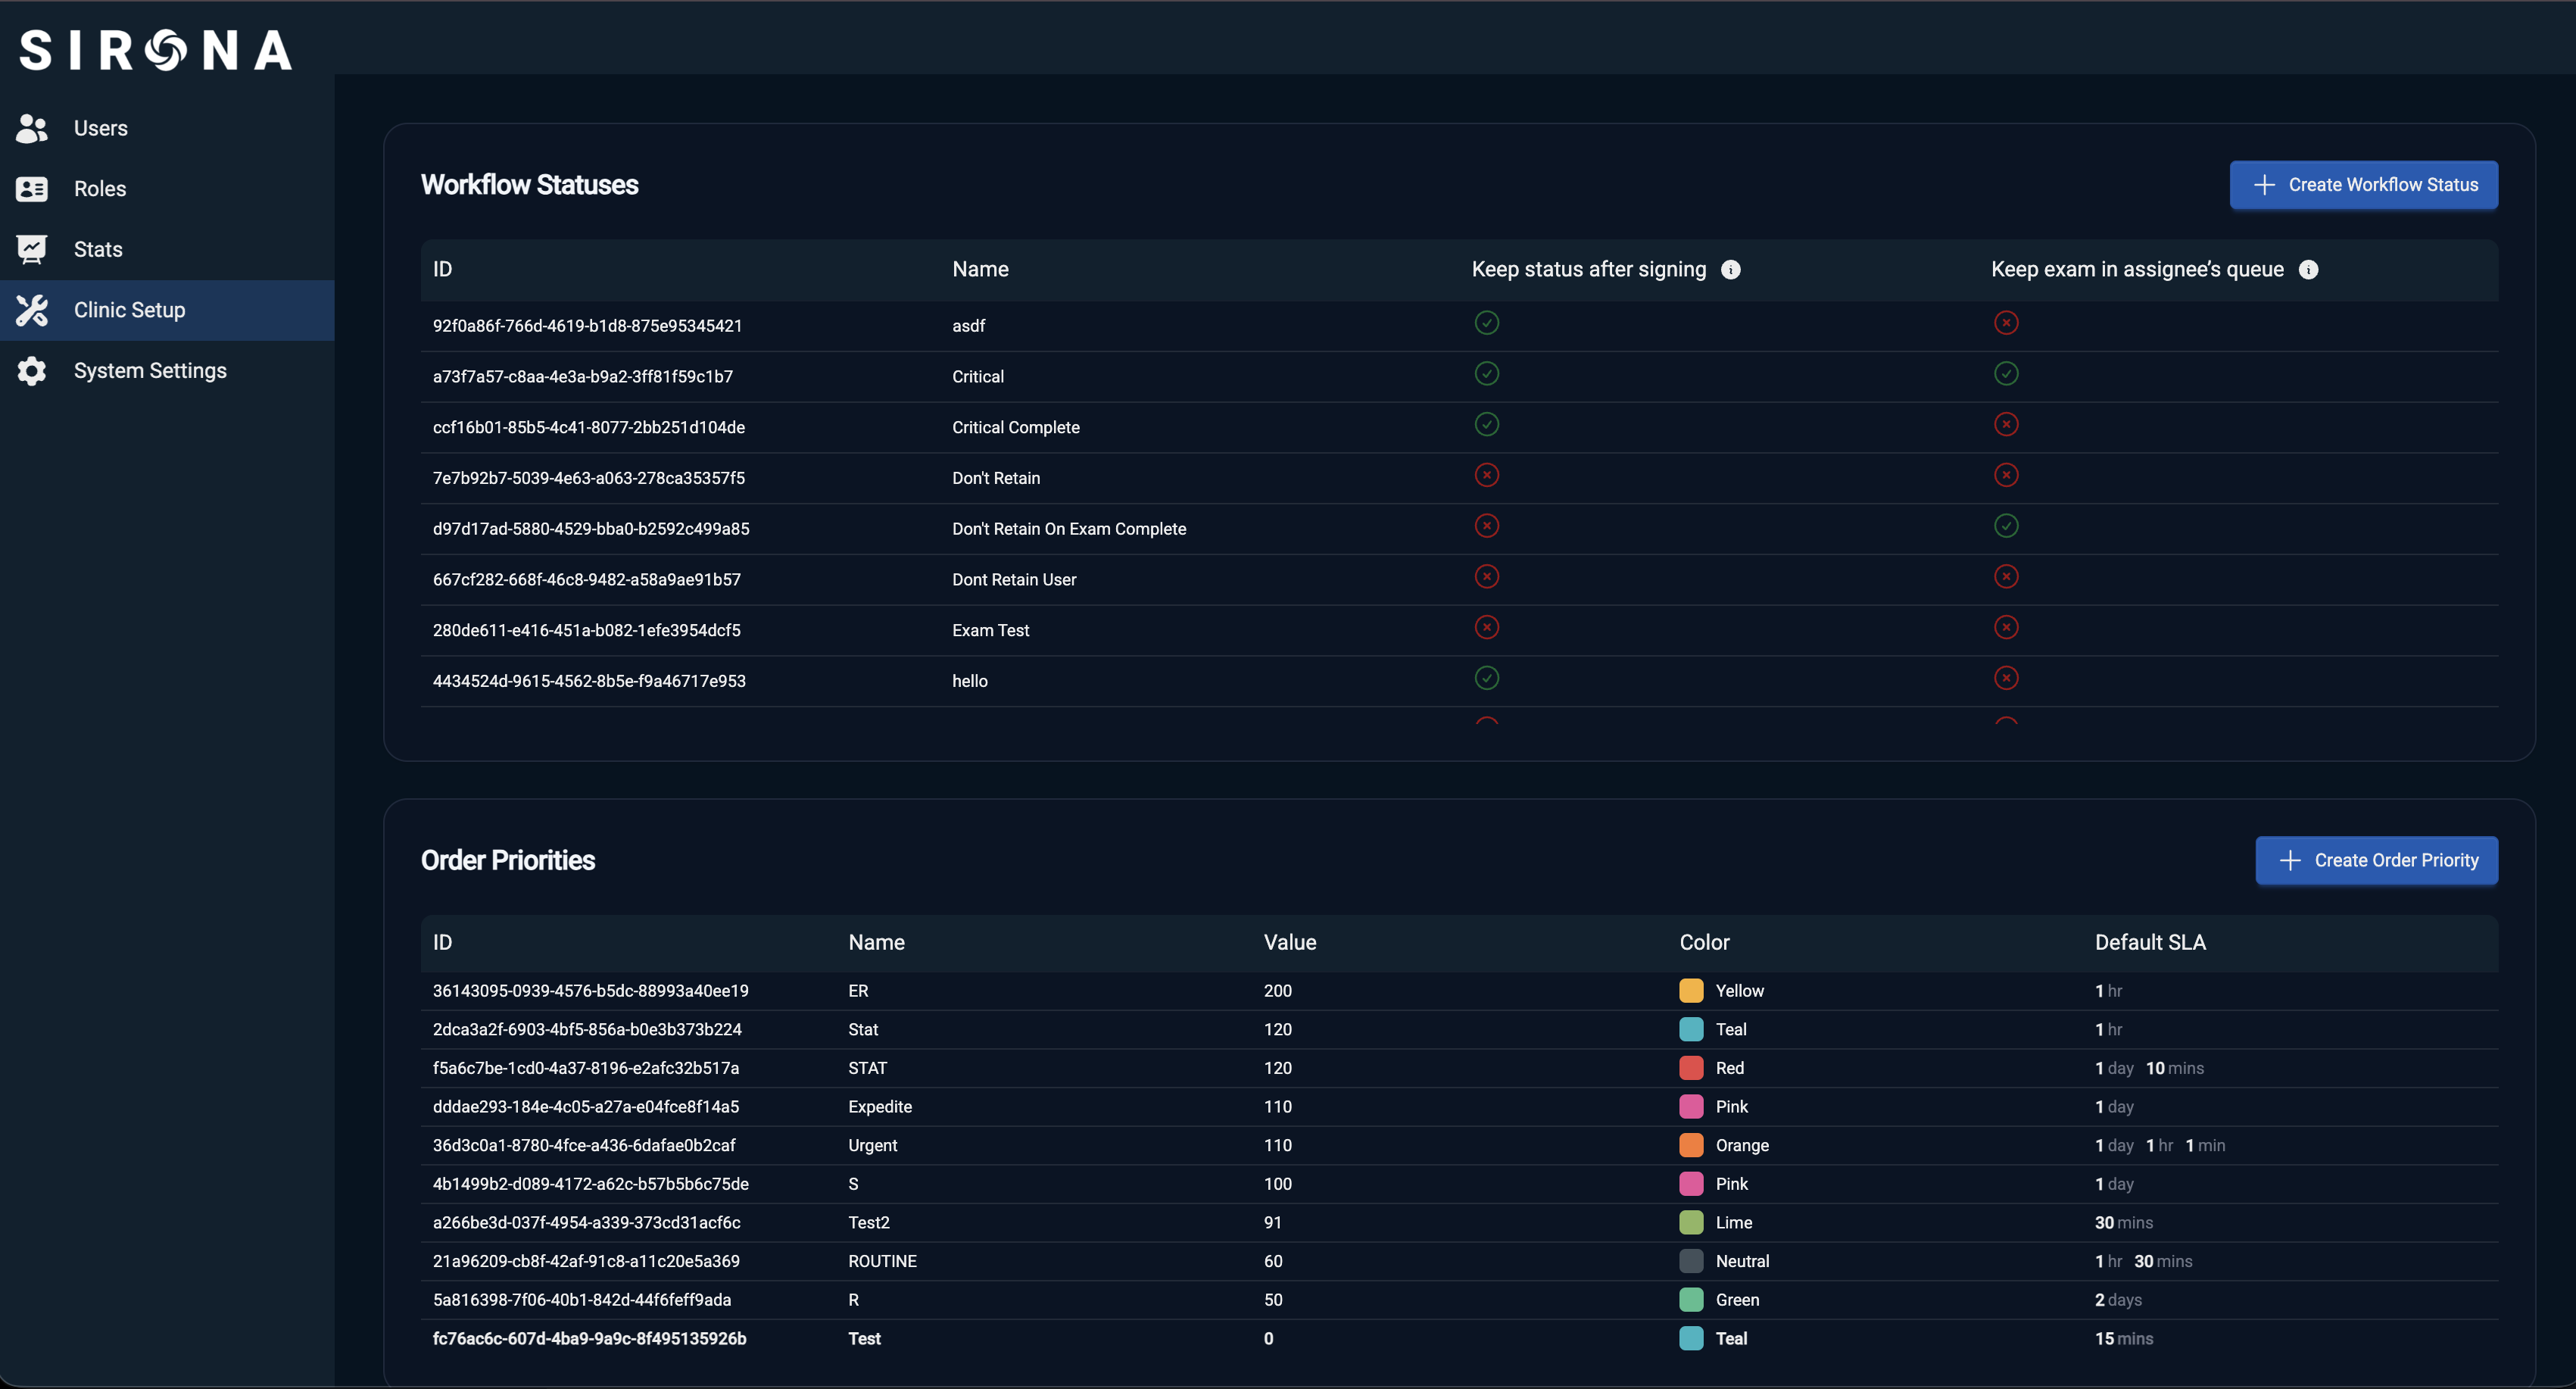Toggle hello keep status after signing check
The image size is (2576, 1389).
click(1487, 678)
